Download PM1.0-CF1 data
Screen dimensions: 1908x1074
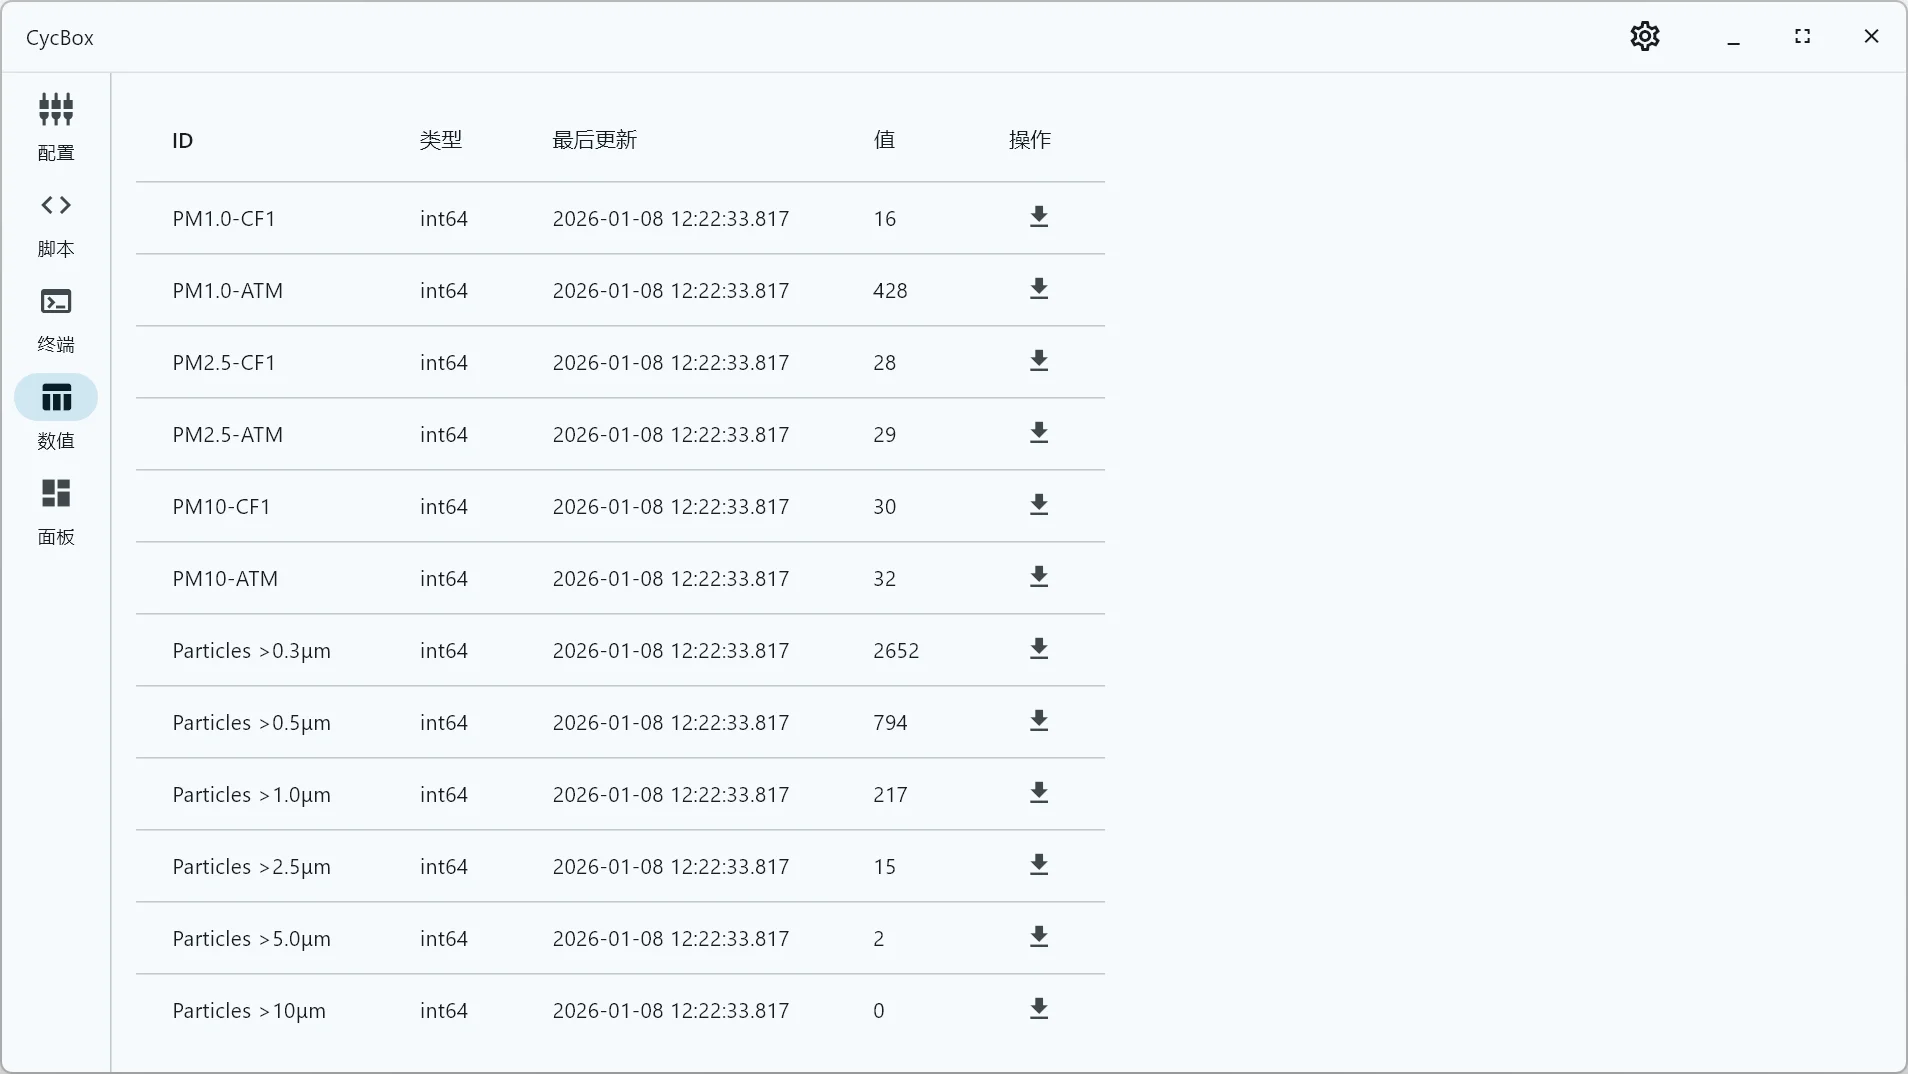click(x=1039, y=218)
